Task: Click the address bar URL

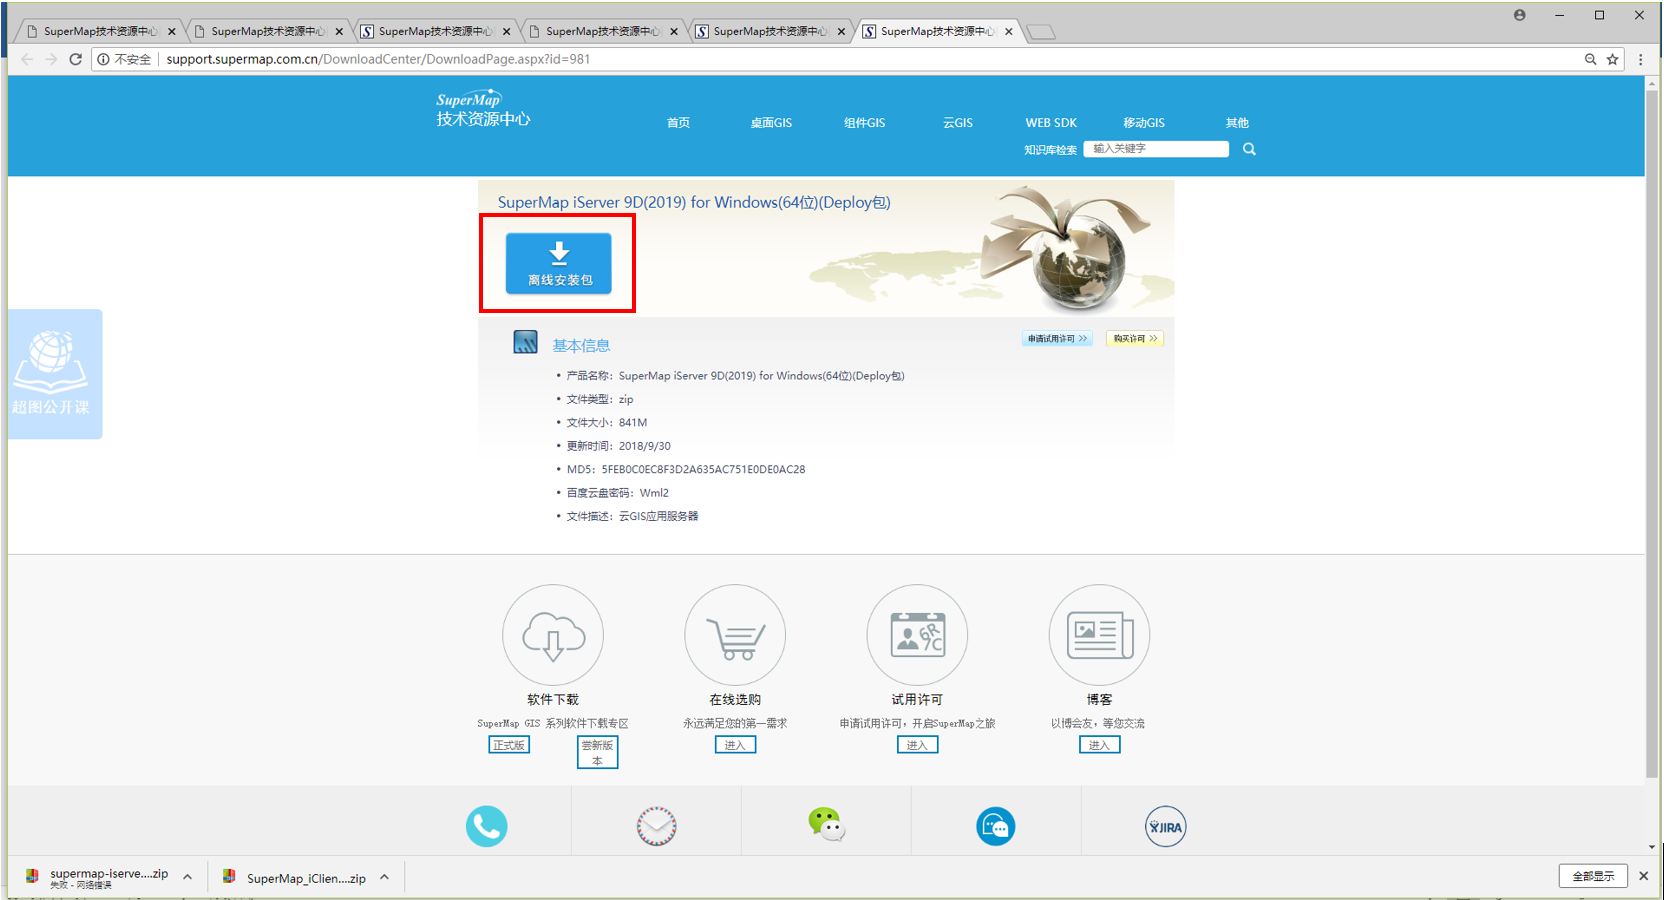Action: pyautogui.click(x=378, y=59)
